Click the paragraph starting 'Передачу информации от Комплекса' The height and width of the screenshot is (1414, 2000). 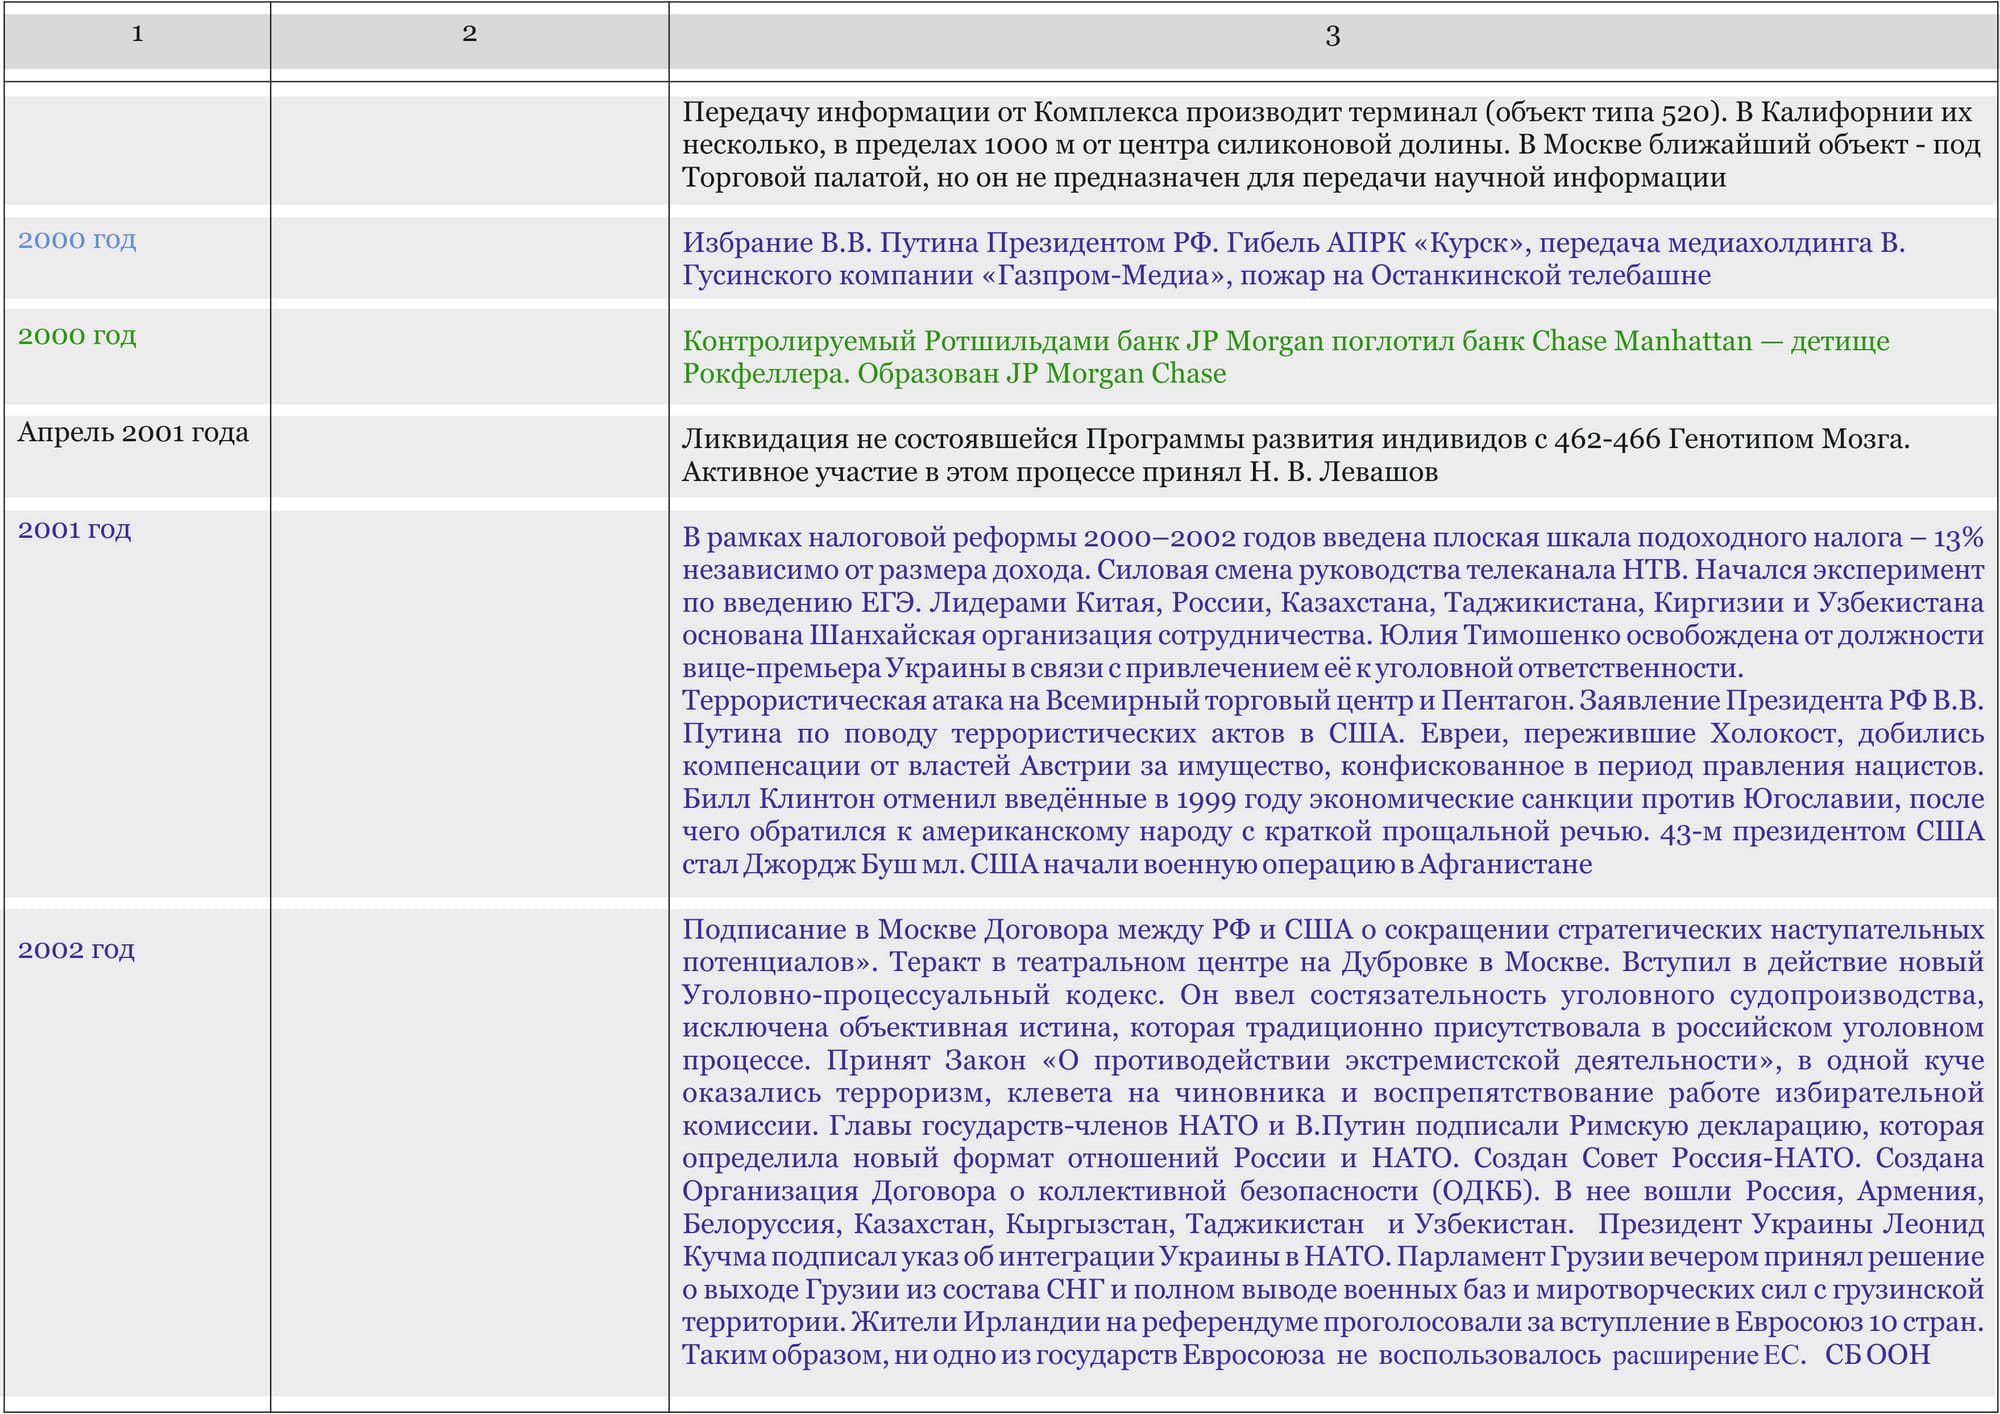click(1332, 145)
